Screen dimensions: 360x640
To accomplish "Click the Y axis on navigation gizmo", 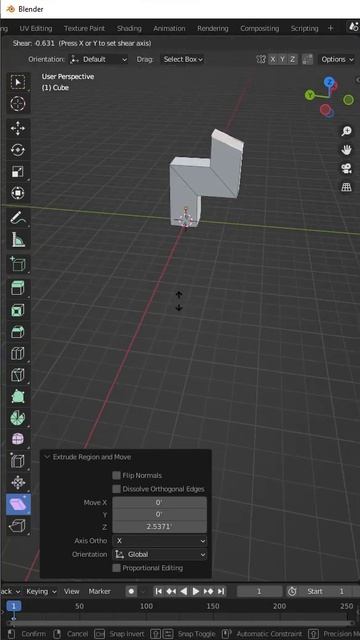I will pyautogui.click(x=310, y=95).
